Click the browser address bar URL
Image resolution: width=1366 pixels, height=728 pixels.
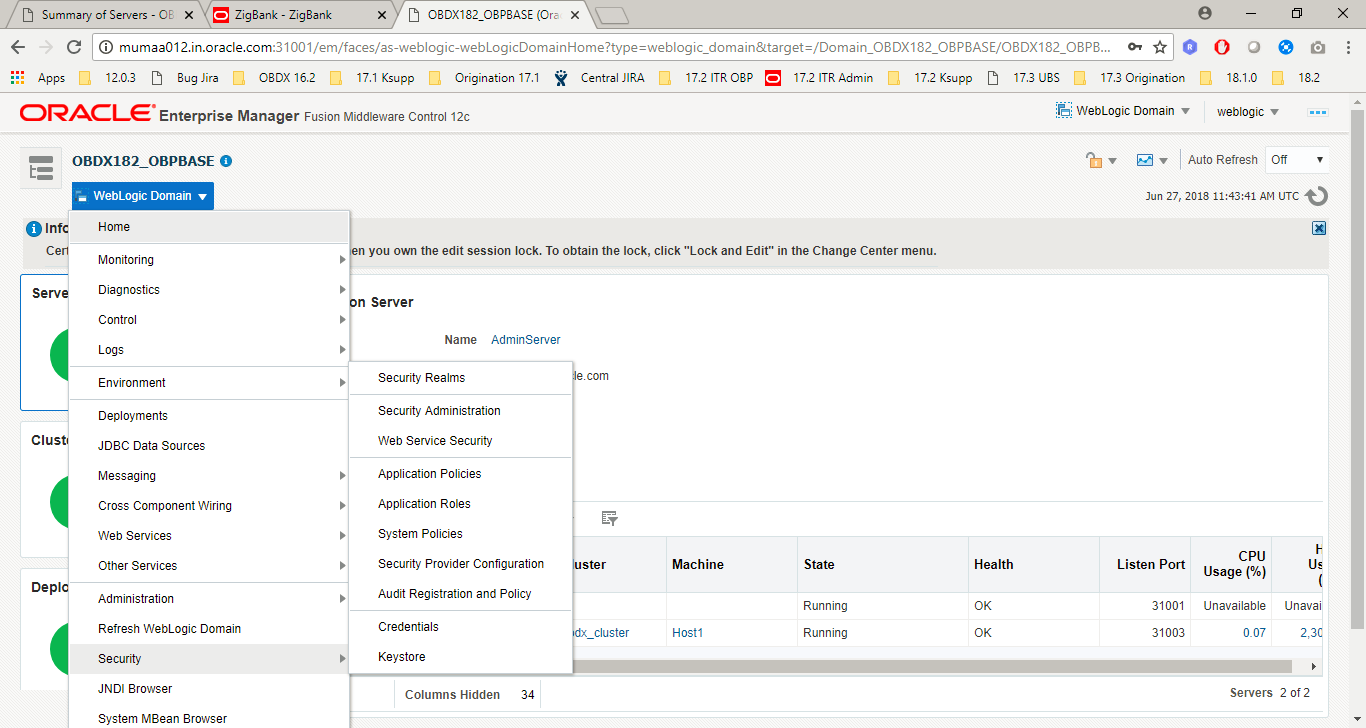614,47
